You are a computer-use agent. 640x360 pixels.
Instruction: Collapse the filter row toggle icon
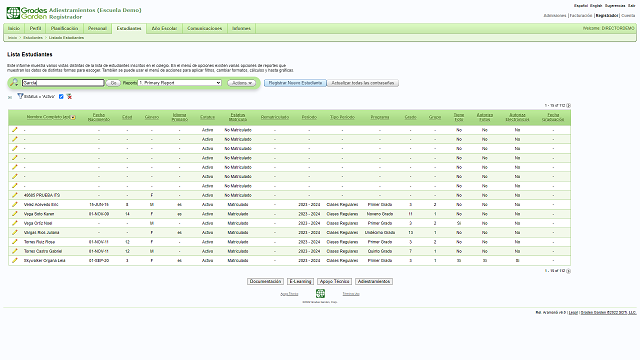(x=10, y=97)
